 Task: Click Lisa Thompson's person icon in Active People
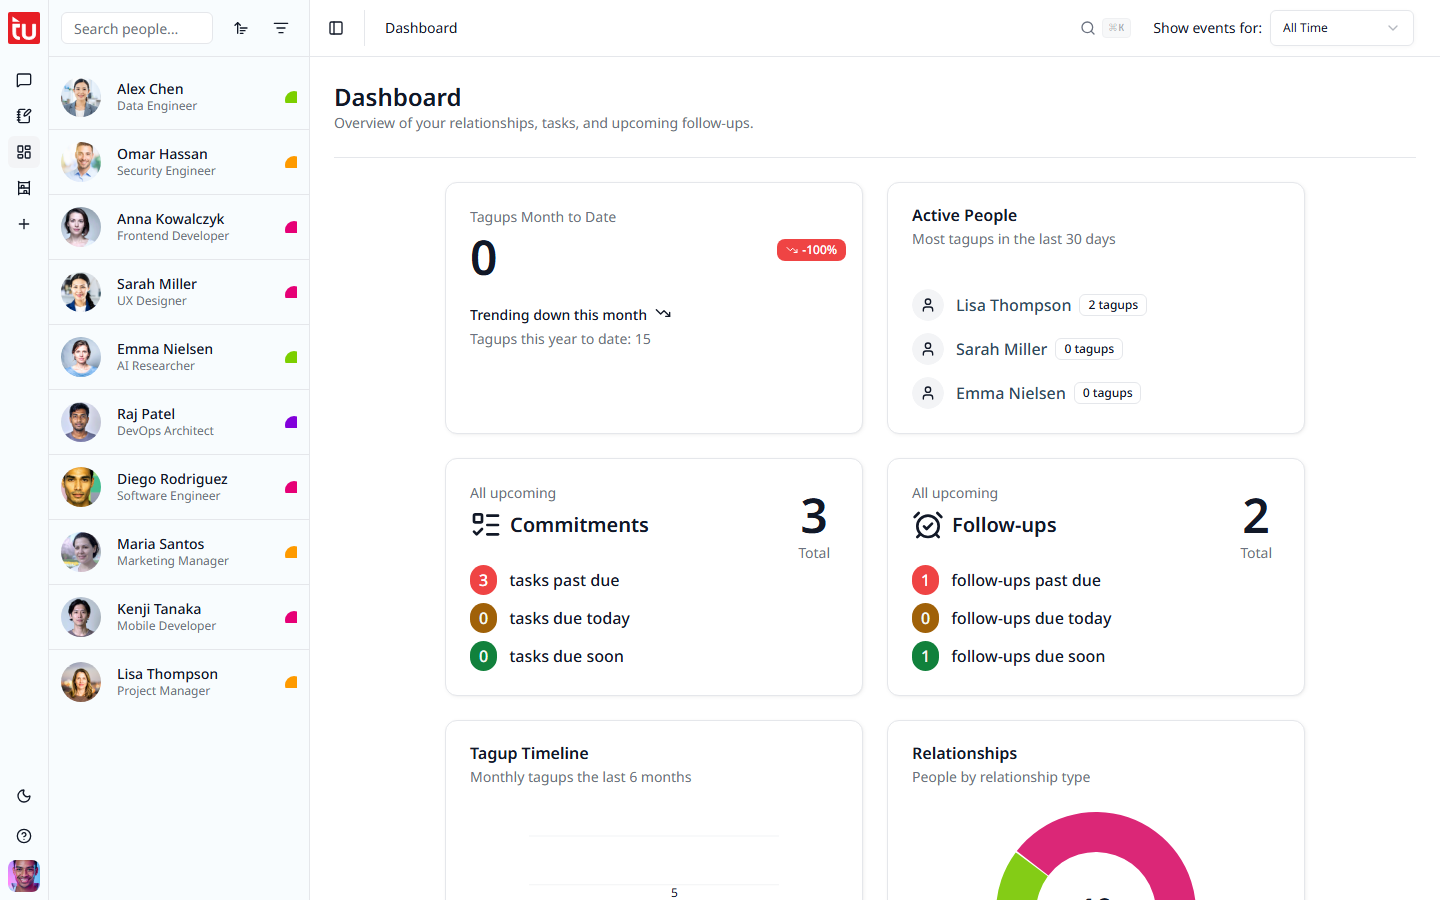pos(928,305)
